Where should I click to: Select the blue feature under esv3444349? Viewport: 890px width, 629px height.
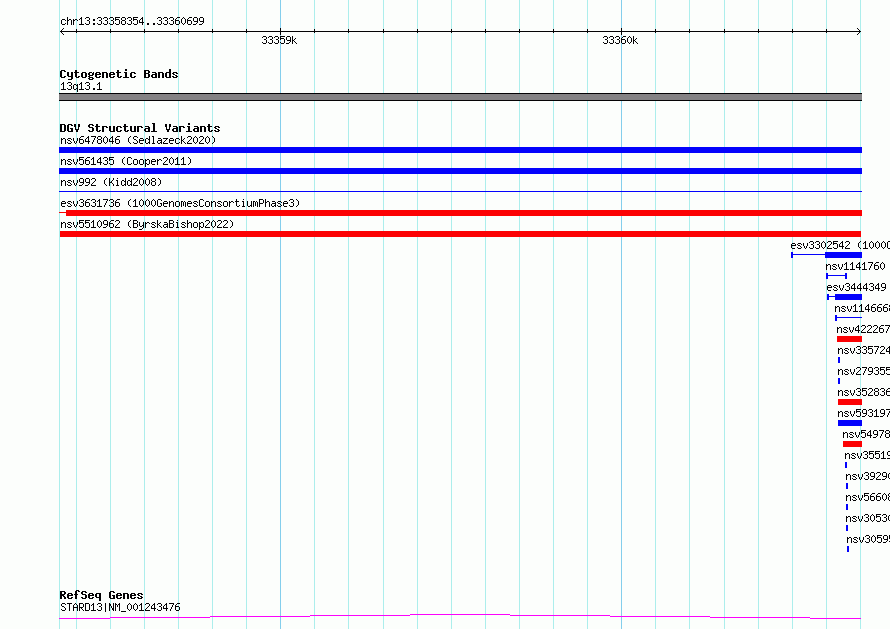845,297
